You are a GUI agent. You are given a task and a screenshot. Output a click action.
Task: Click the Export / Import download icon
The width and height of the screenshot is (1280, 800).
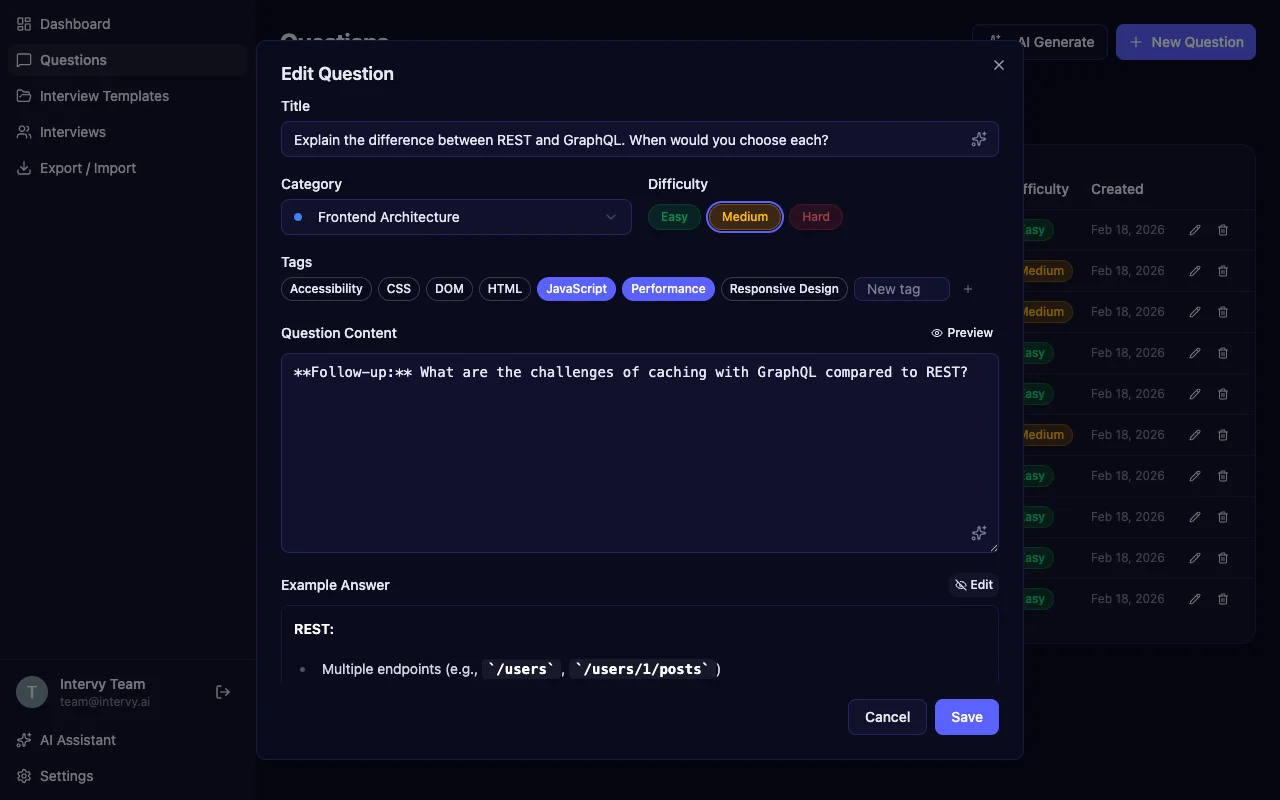point(23,167)
